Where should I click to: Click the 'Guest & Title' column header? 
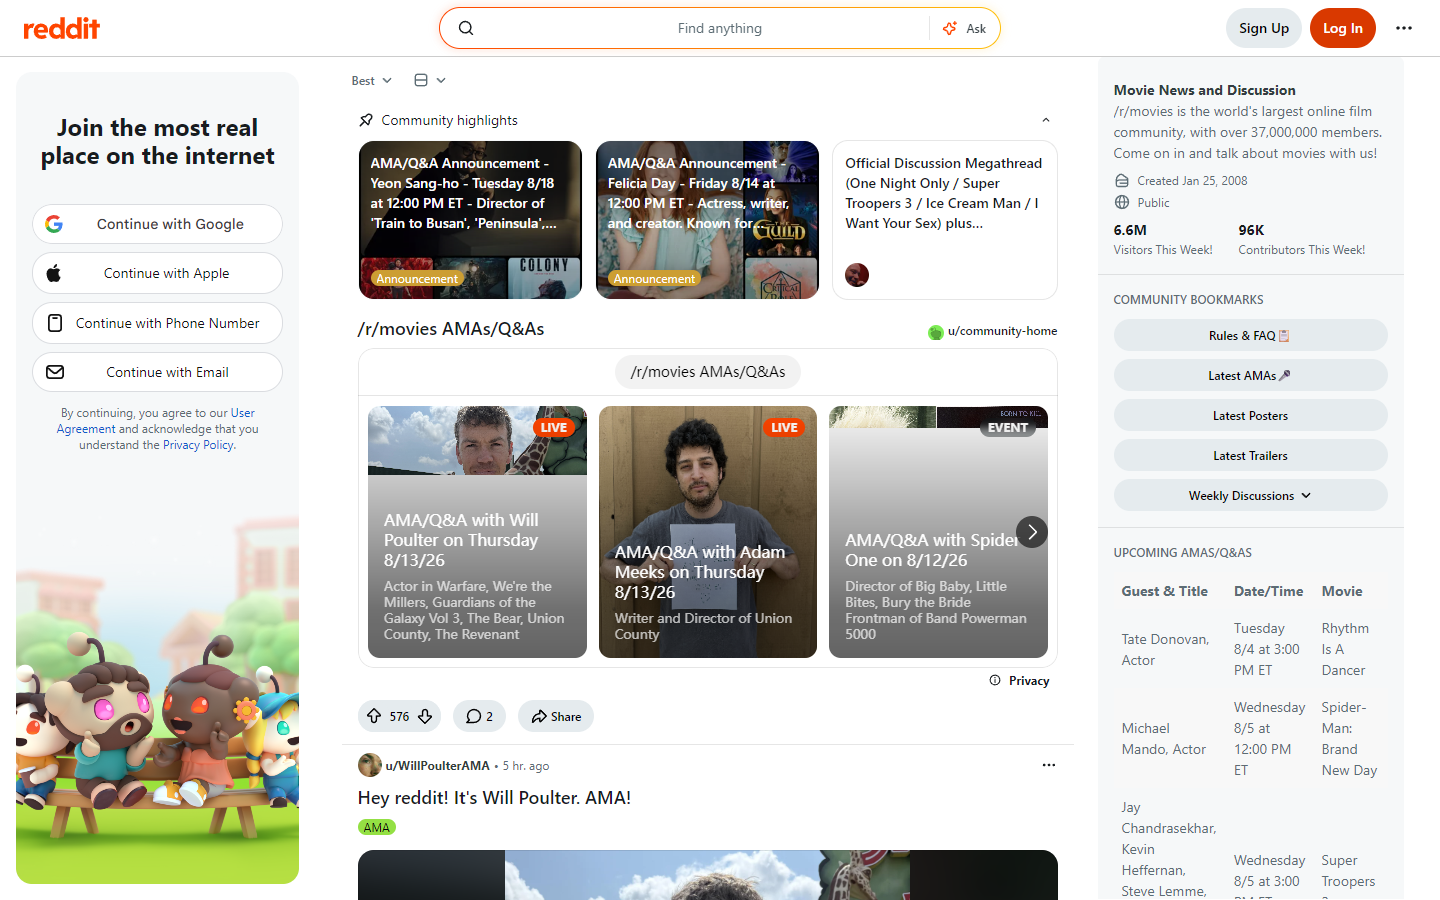[x=1164, y=591]
